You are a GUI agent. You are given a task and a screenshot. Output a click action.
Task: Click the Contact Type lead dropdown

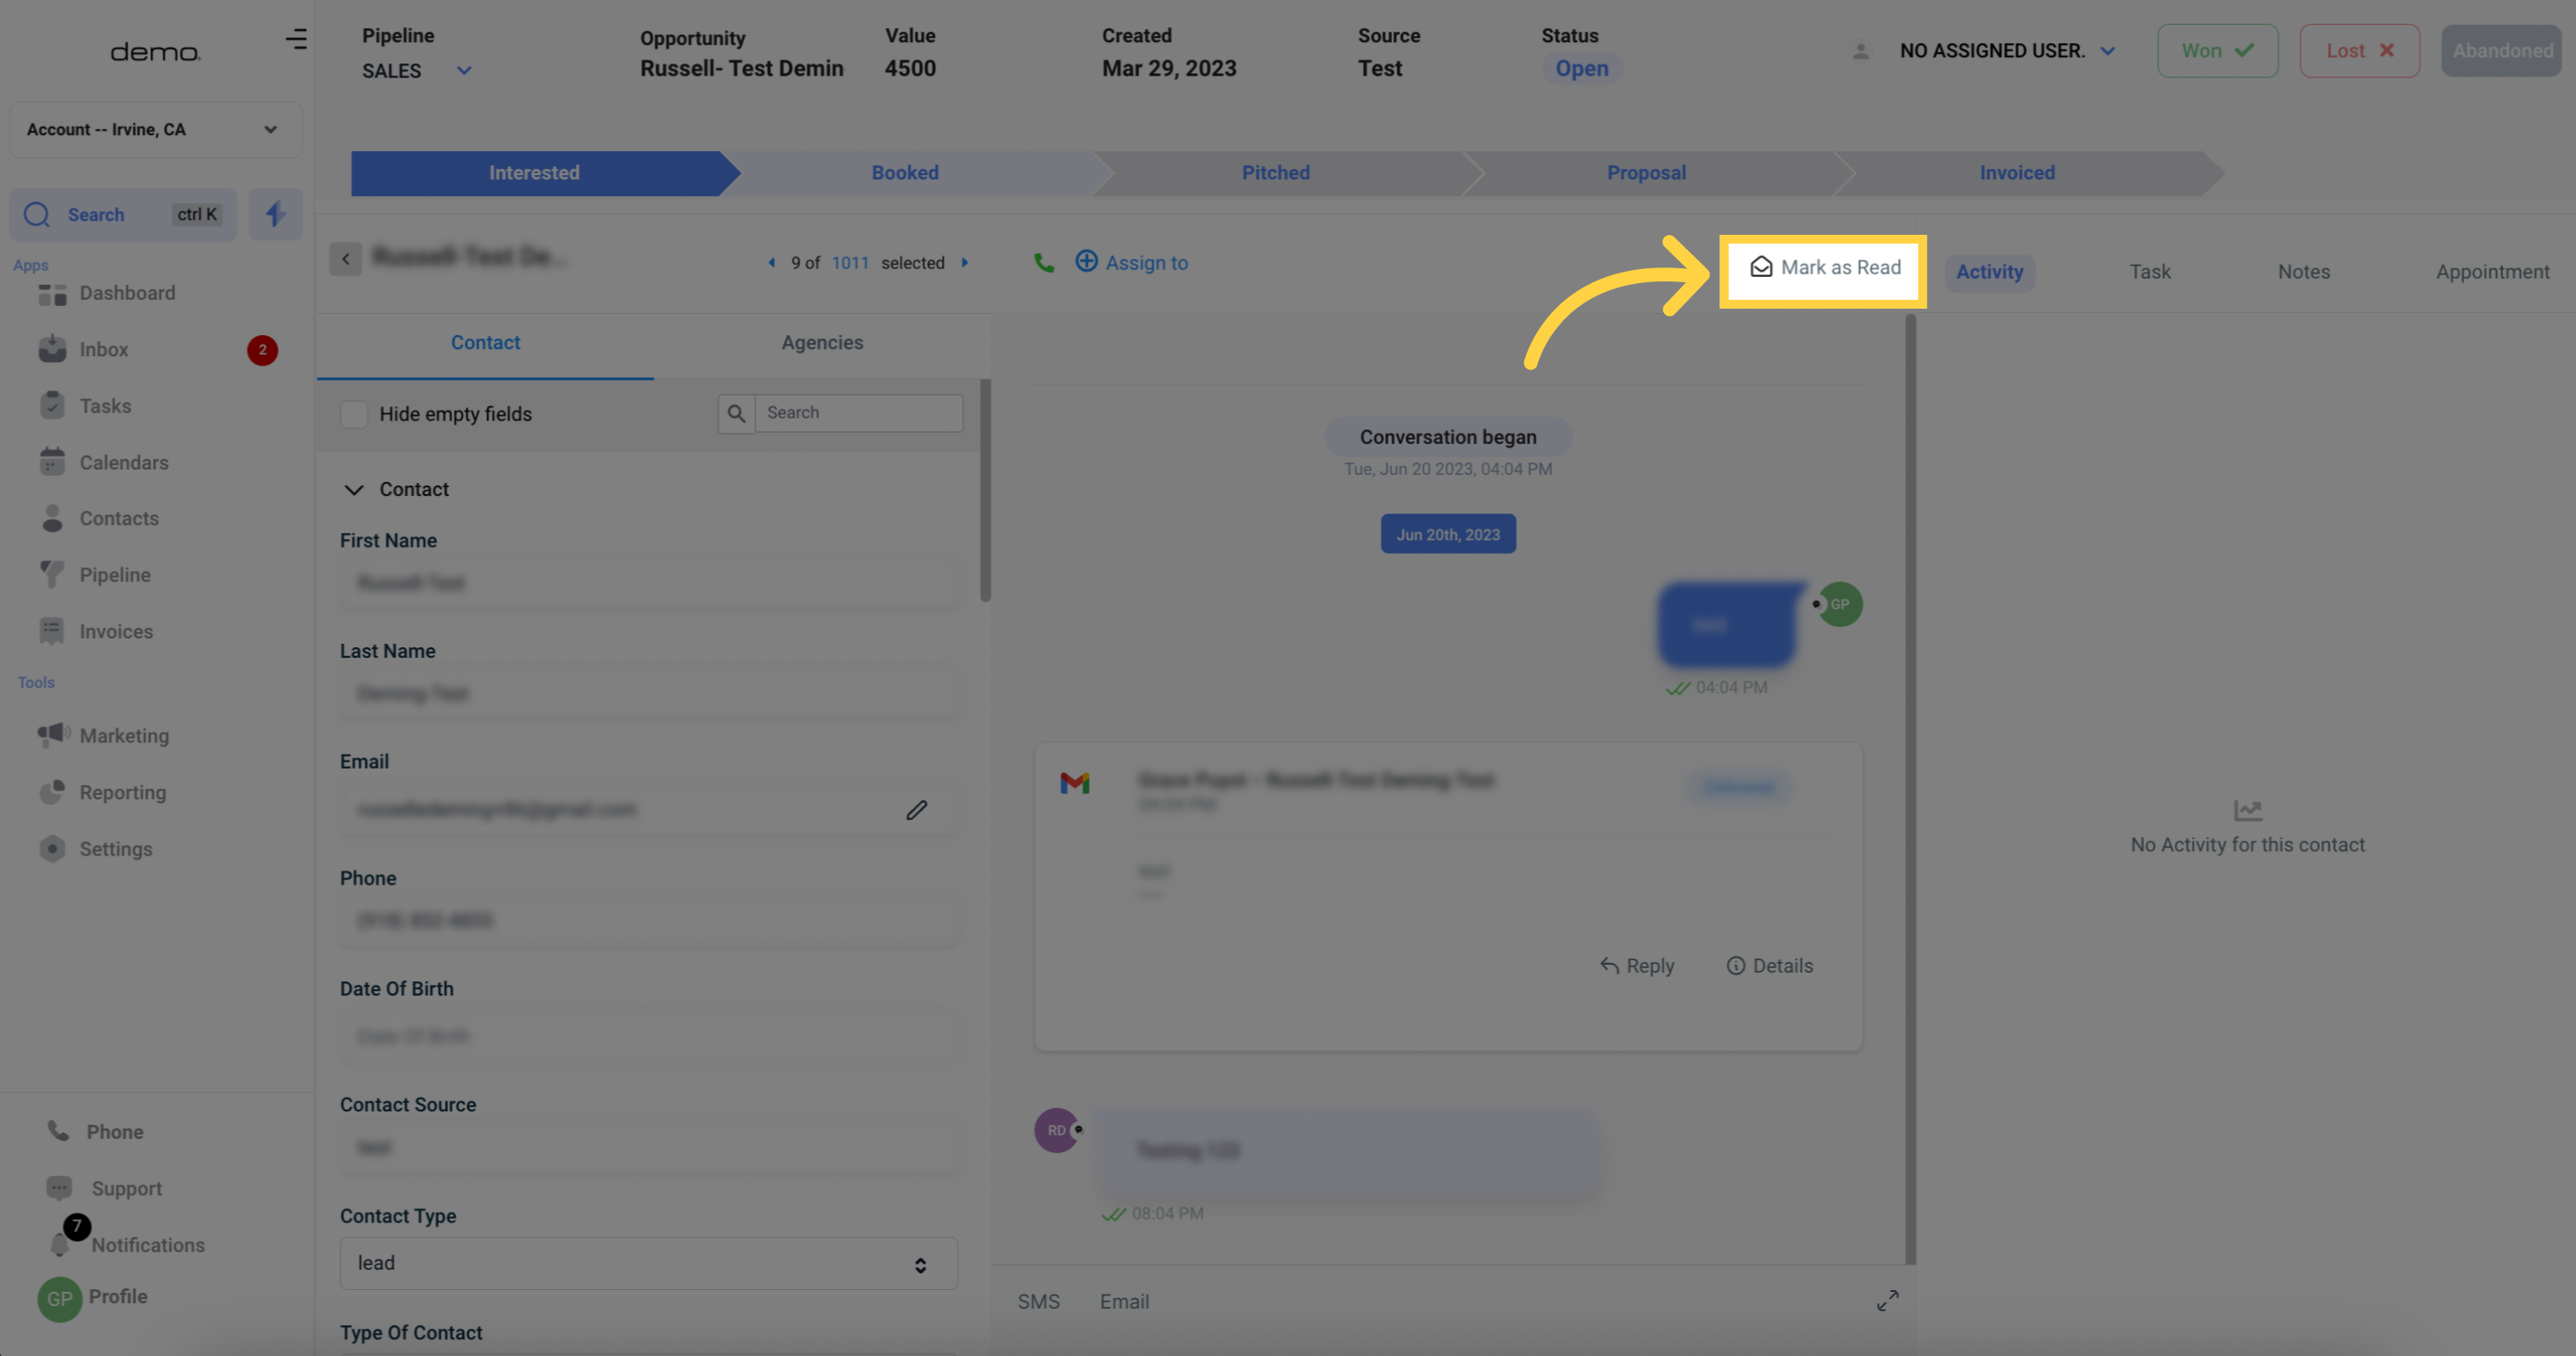point(644,1264)
